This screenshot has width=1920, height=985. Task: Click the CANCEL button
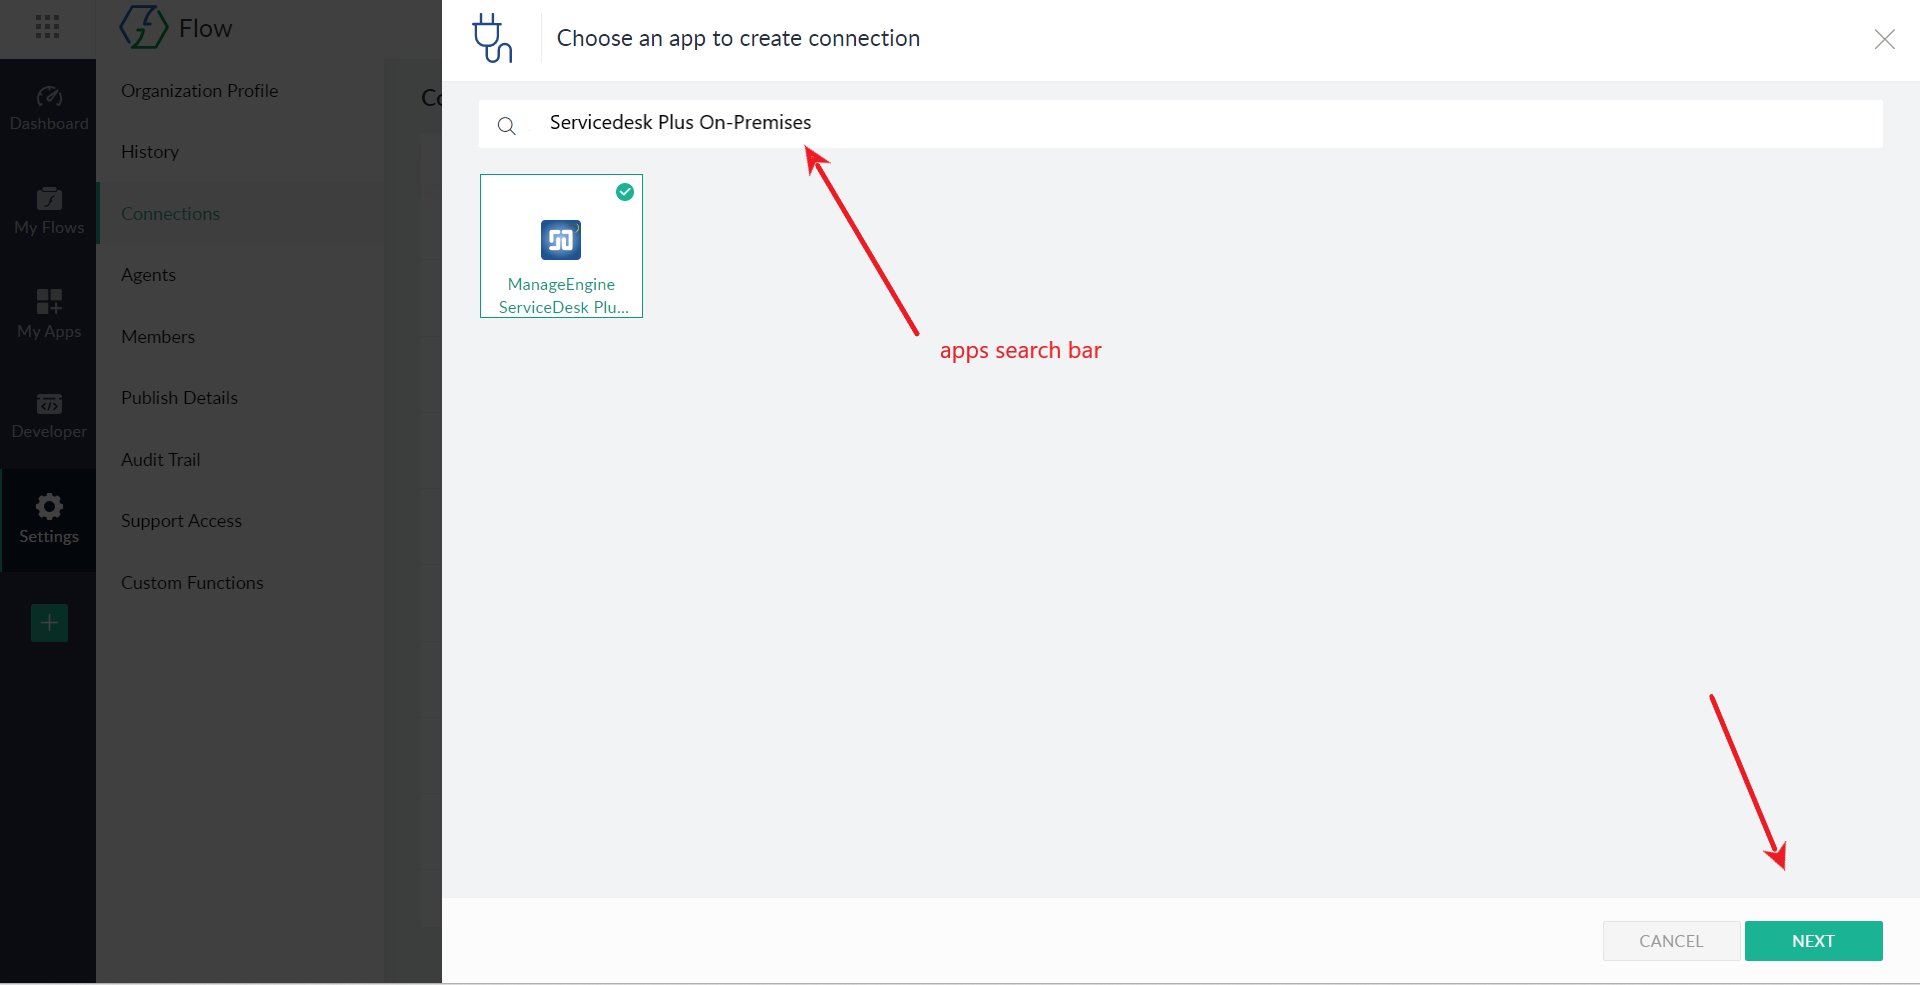coord(1671,941)
